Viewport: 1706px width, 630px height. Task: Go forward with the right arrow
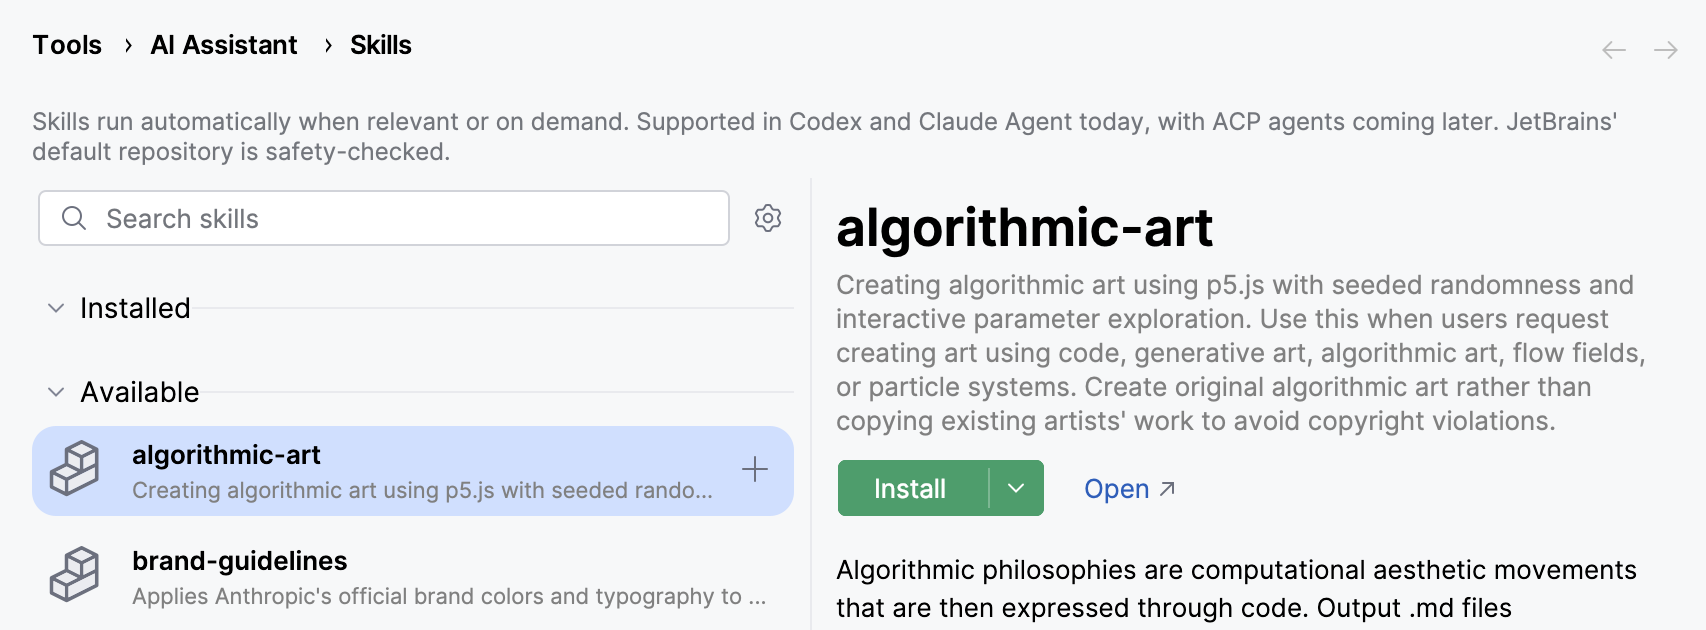click(1665, 50)
